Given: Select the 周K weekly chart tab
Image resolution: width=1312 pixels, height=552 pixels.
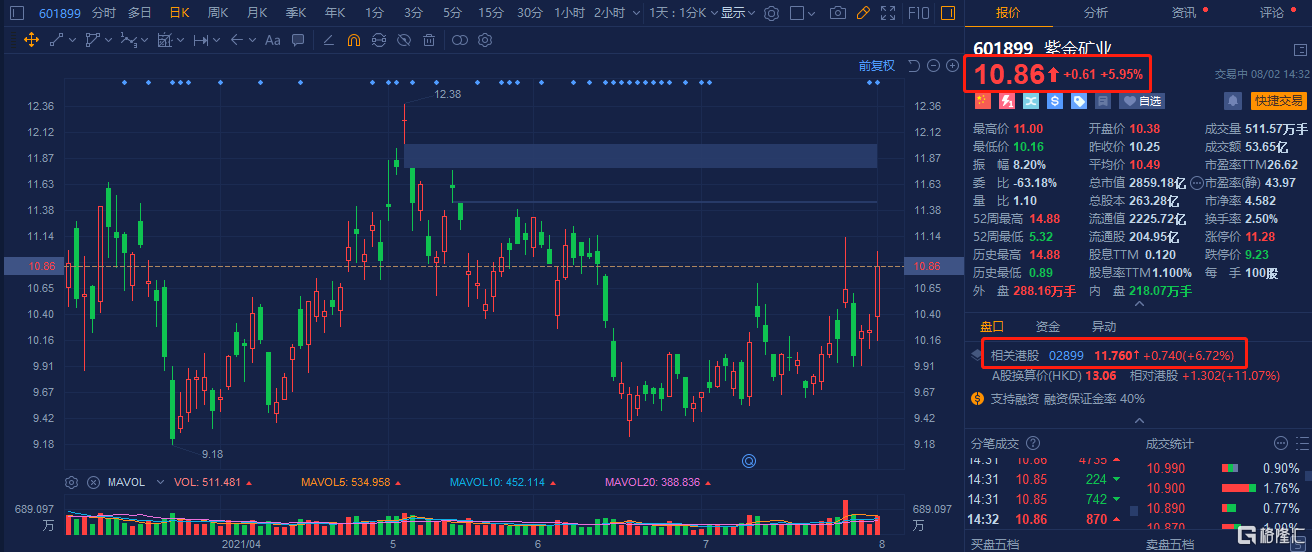Looking at the screenshot, I should [x=217, y=13].
